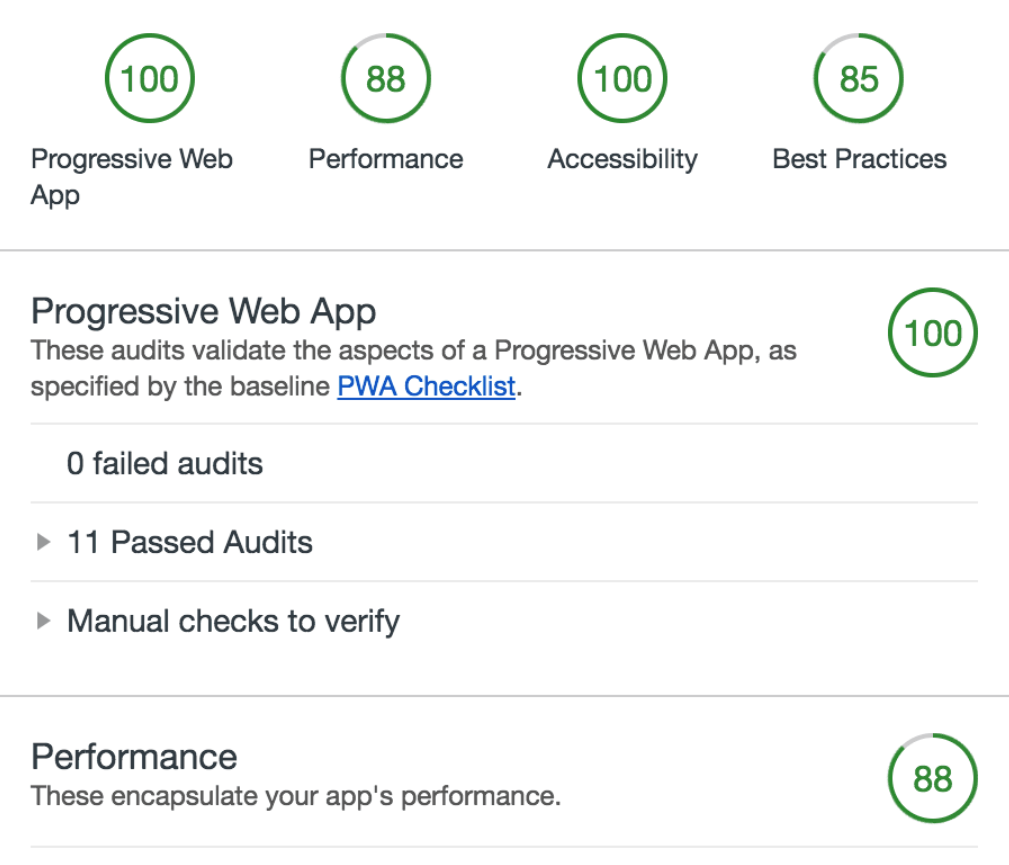Click the Performance section heading
The width and height of the screenshot is (1009, 865).
134,757
